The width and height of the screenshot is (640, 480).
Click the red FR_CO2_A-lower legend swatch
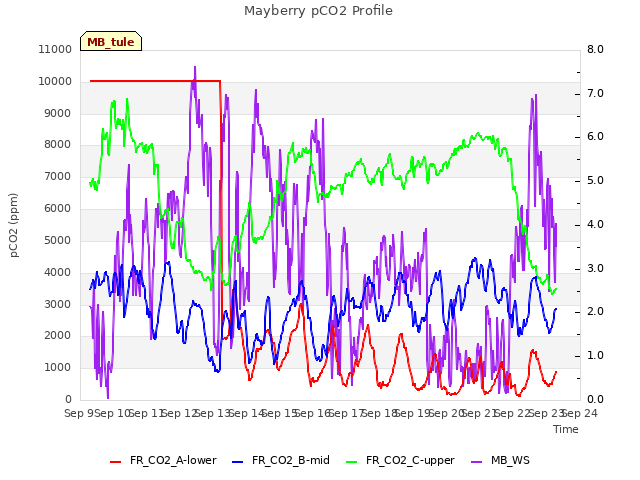click(116, 462)
